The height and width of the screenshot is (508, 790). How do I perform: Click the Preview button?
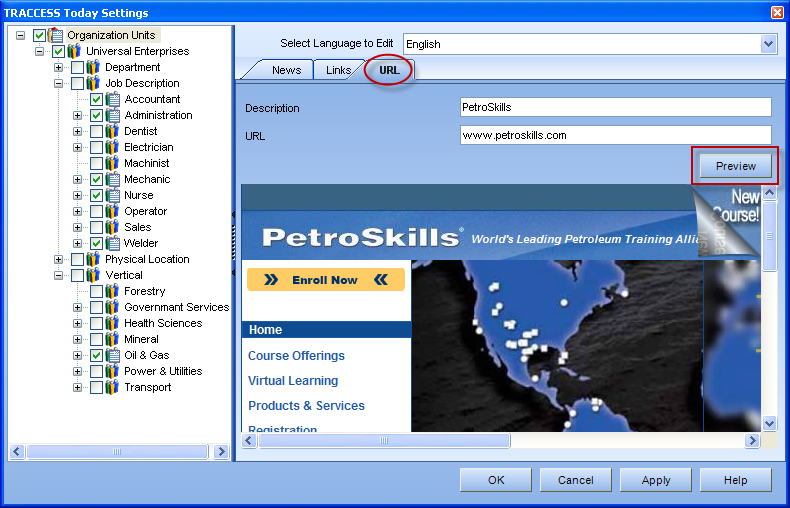[735, 166]
